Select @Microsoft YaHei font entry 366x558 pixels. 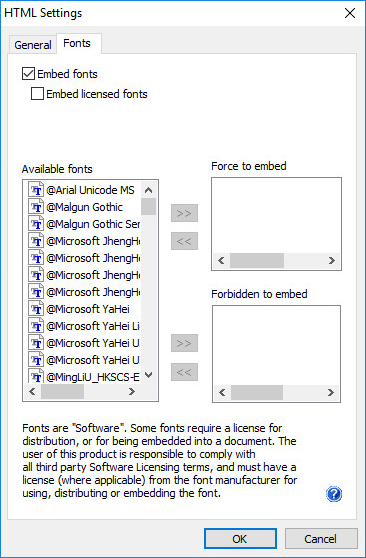[88, 309]
